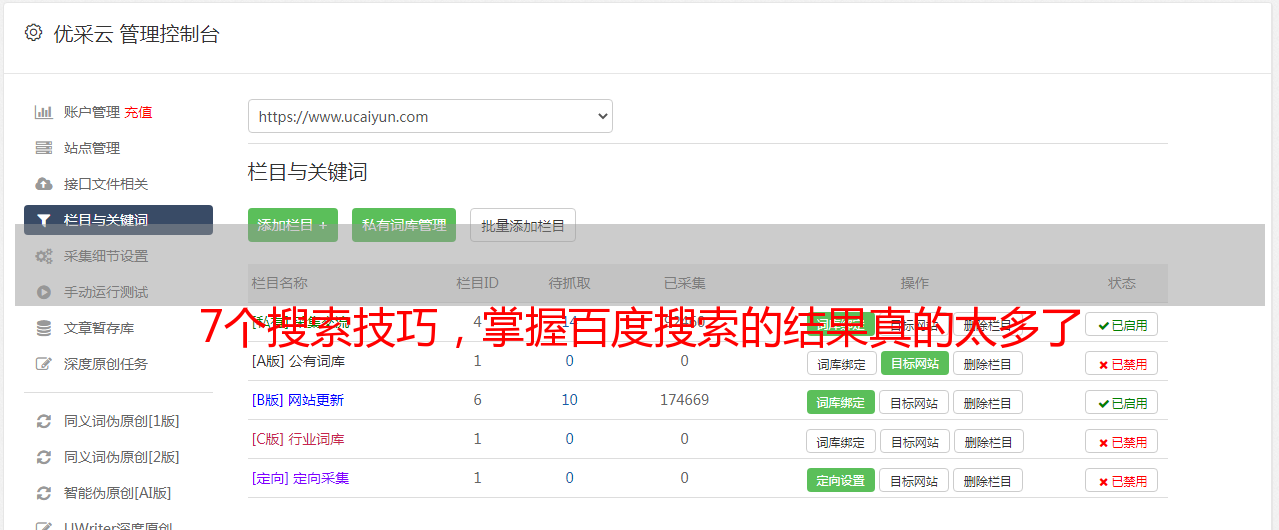1279x530 pixels.
Task: Toggle the 已禁用 status of [A版] 公有词库
Action: (x=1121, y=363)
